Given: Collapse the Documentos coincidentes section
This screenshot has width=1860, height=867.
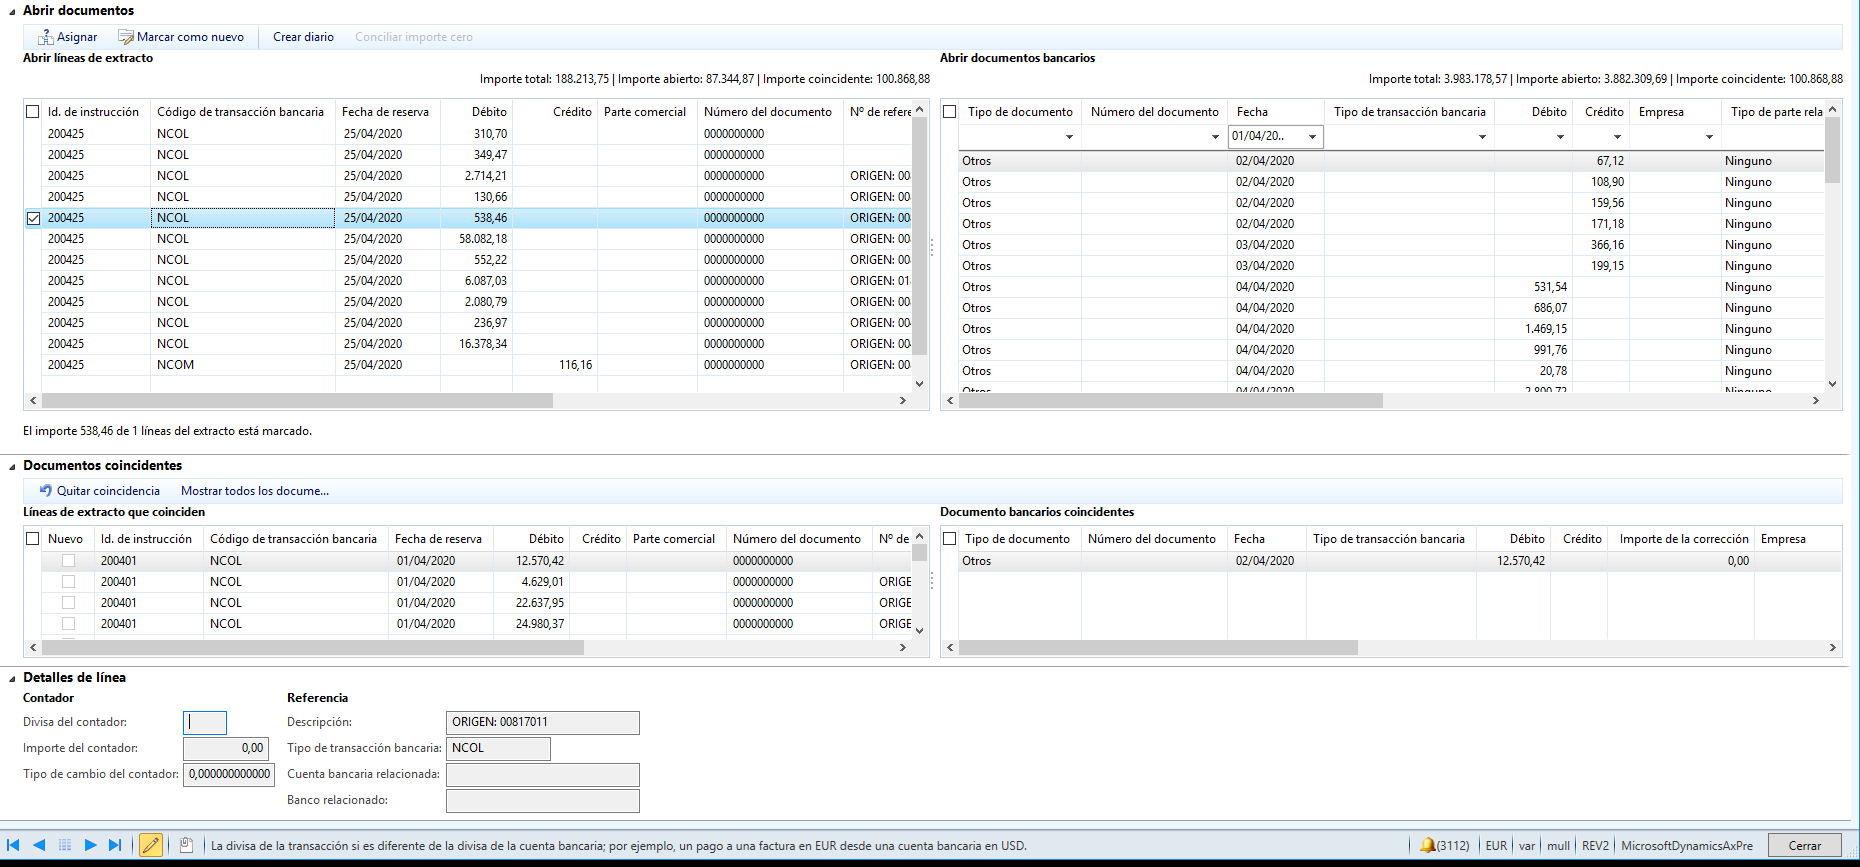Looking at the screenshot, I should point(12,466).
